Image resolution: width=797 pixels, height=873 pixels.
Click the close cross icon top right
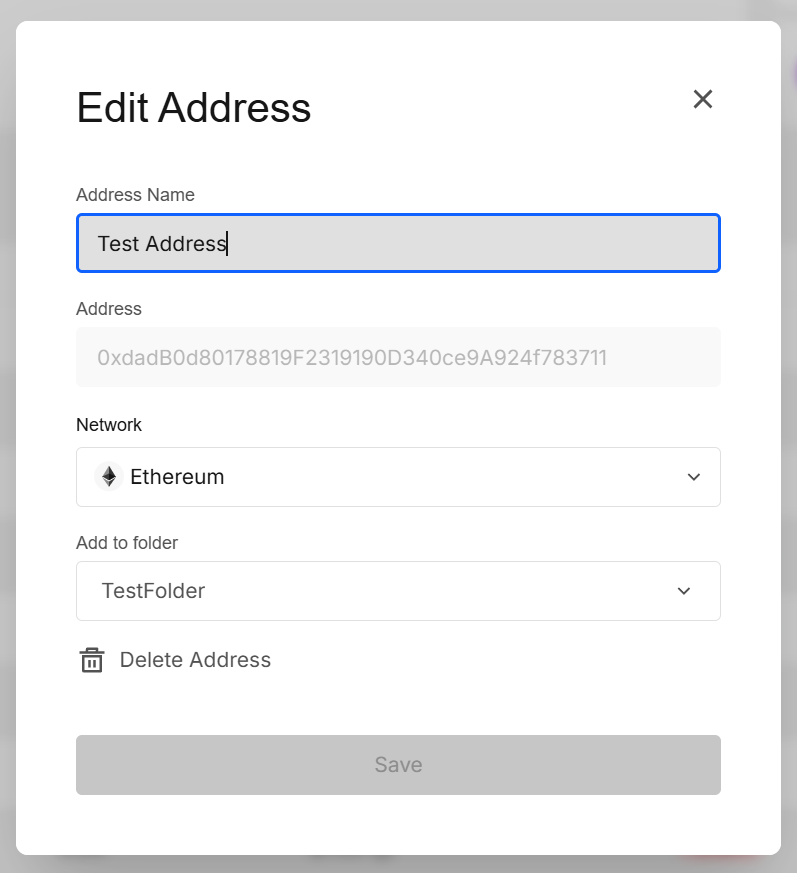702,99
